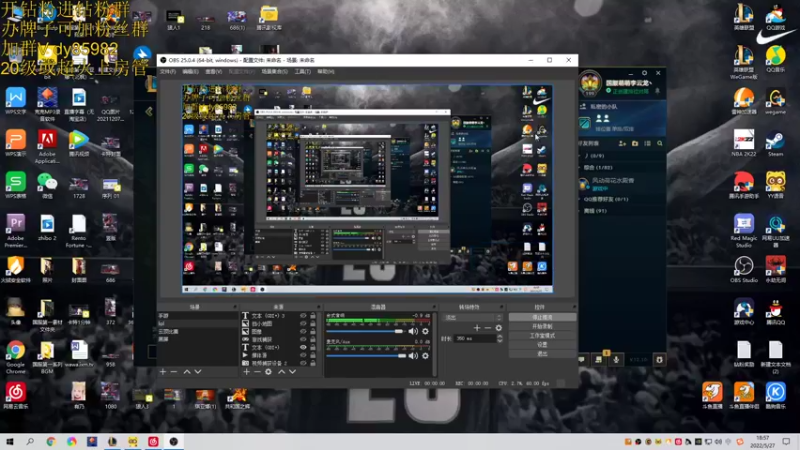Open desktop audio gear settings in mixer
This screenshot has height=450, width=800.
click(425, 332)
